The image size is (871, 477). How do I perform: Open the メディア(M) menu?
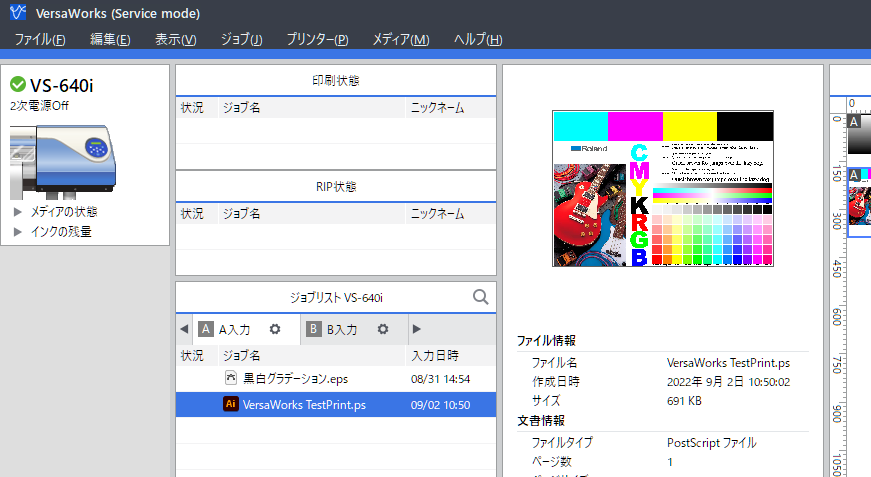point(401,39)
